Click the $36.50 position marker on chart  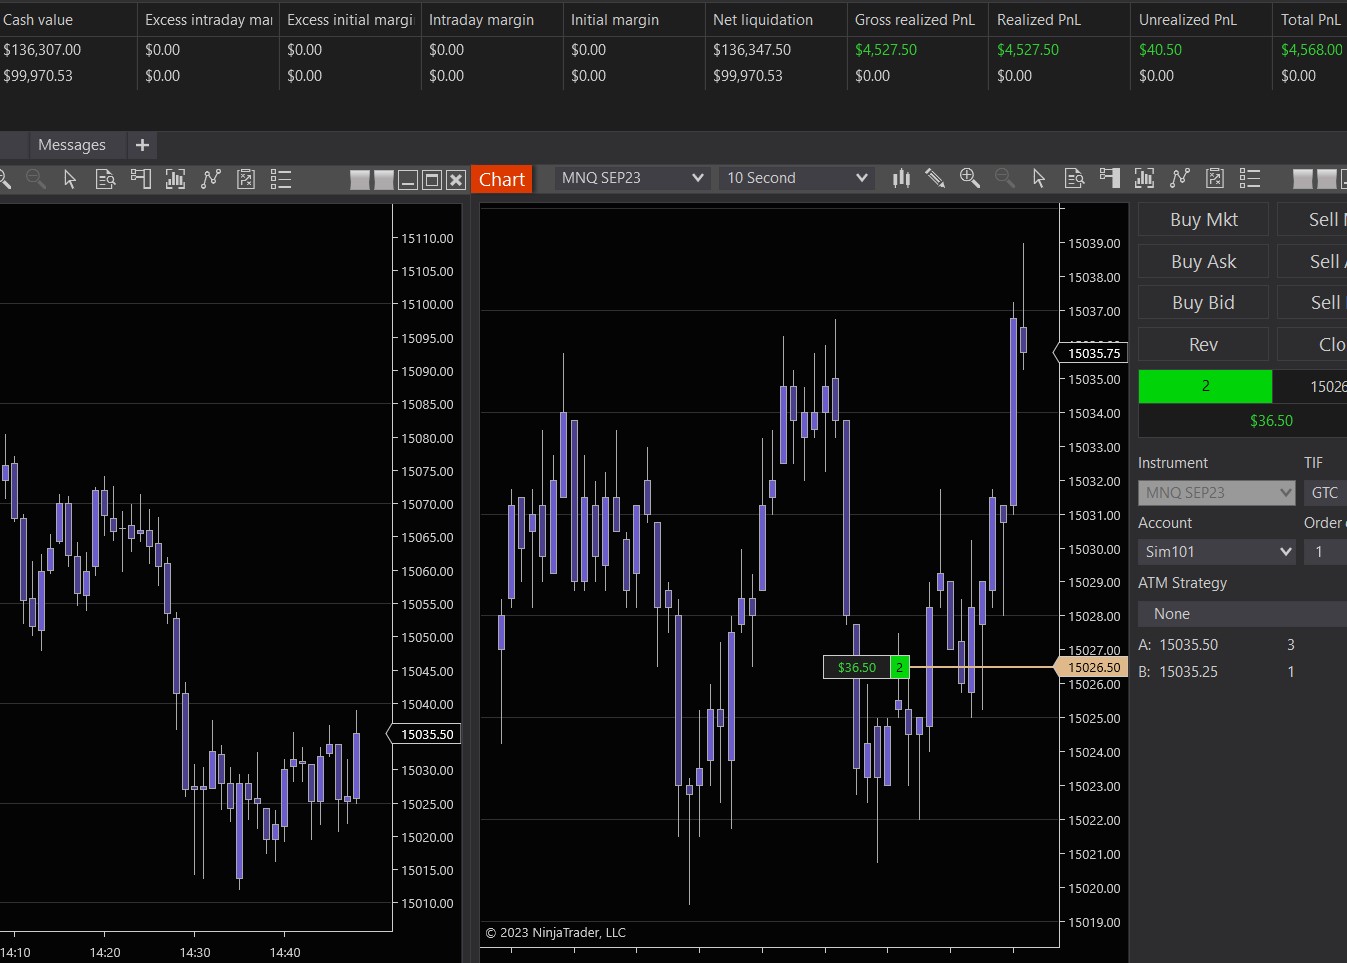click(857, 667)
